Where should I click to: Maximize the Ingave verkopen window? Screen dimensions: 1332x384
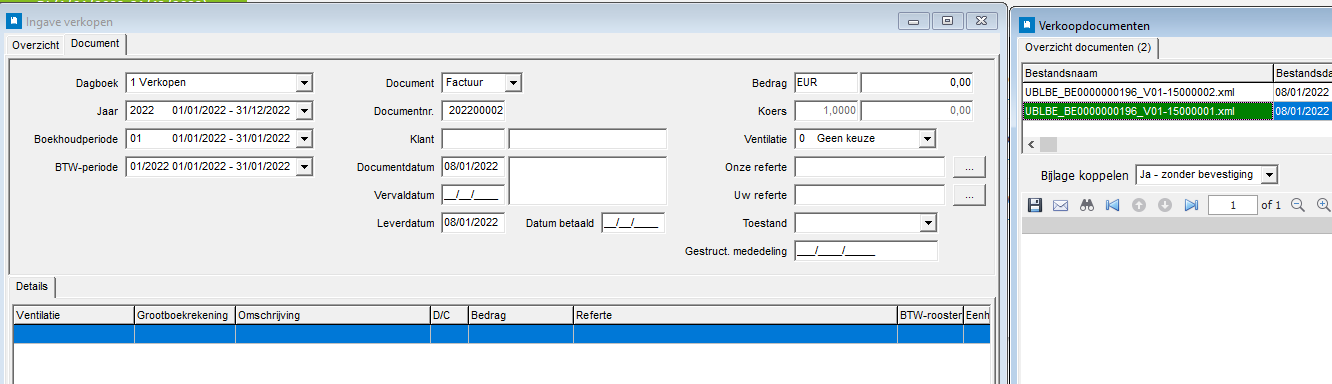coord(947,20)
